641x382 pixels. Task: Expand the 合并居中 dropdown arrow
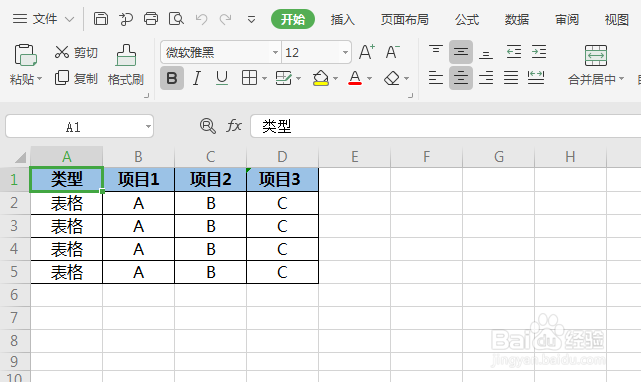pyautogui.click(x=621, y=79)
